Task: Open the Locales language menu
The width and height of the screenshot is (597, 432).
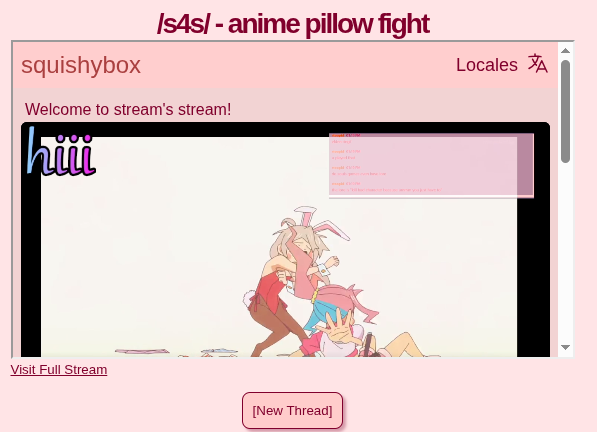Action: (x=487, y=65)
